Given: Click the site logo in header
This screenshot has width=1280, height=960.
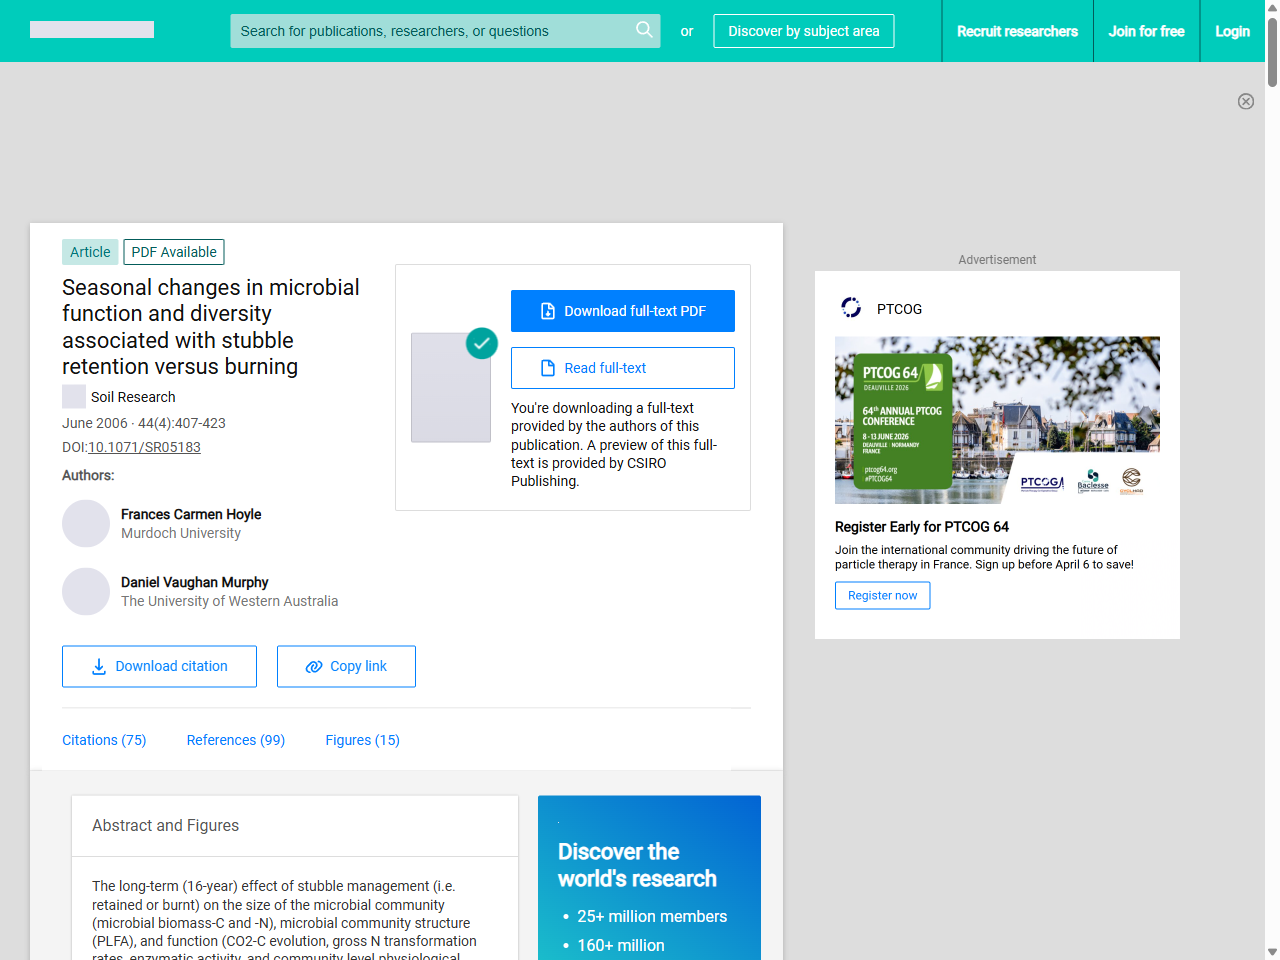Looking at the screenshot, I should coord(92,30).
